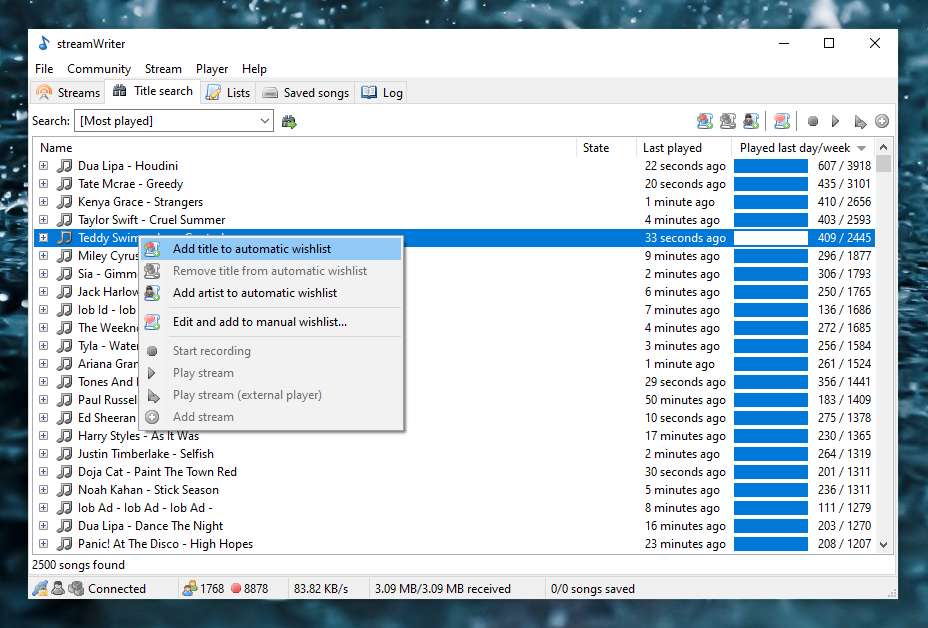The image size is (928, 628).
Task: Click the toolbar Add stream plus icon
Action: point(882,121)
